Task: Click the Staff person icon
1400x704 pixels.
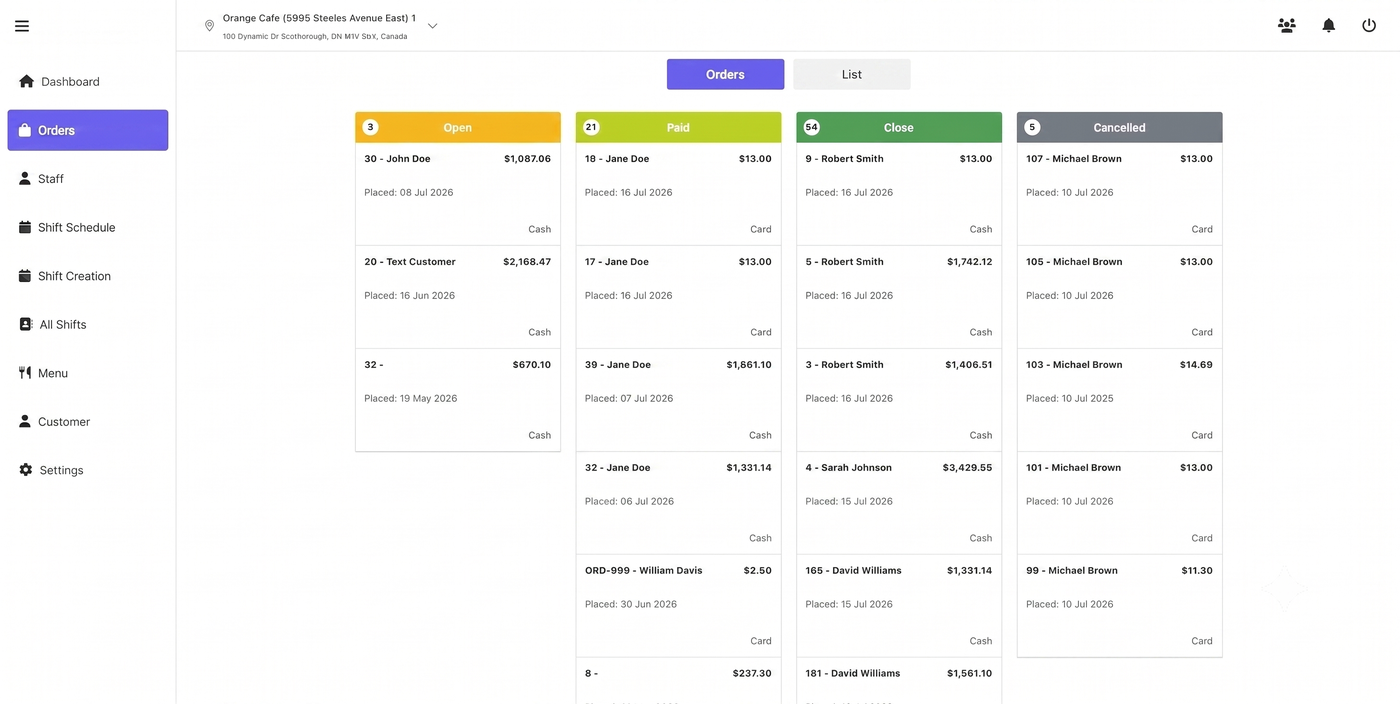Action: point(25,178)
